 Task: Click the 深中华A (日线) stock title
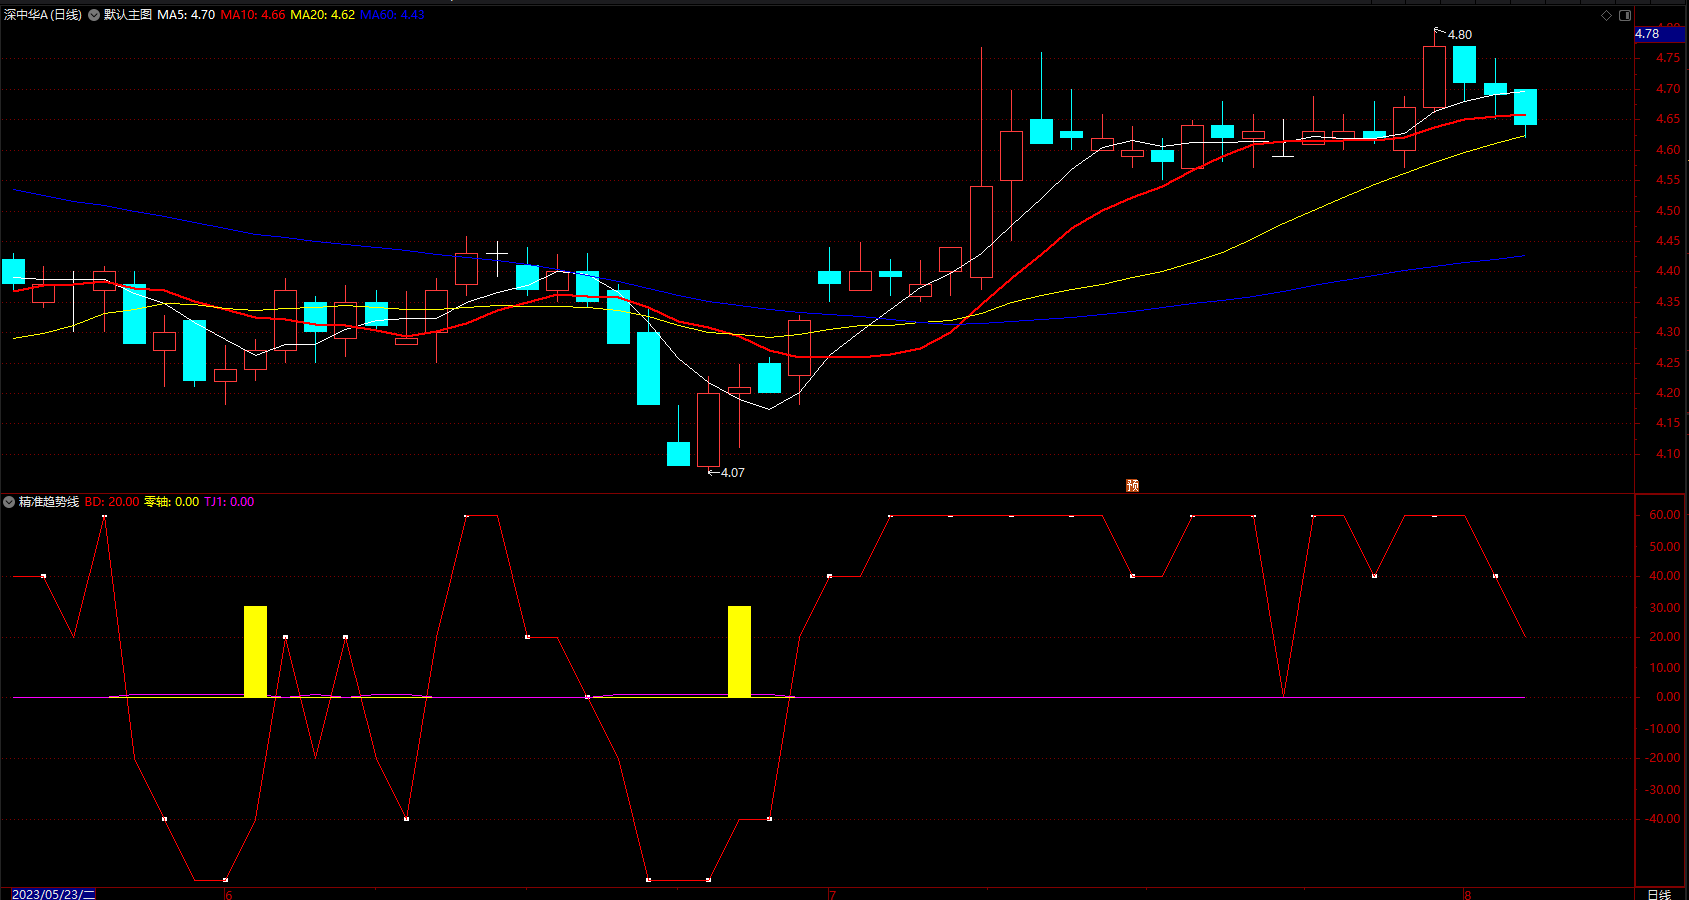[x=43, y=15]
